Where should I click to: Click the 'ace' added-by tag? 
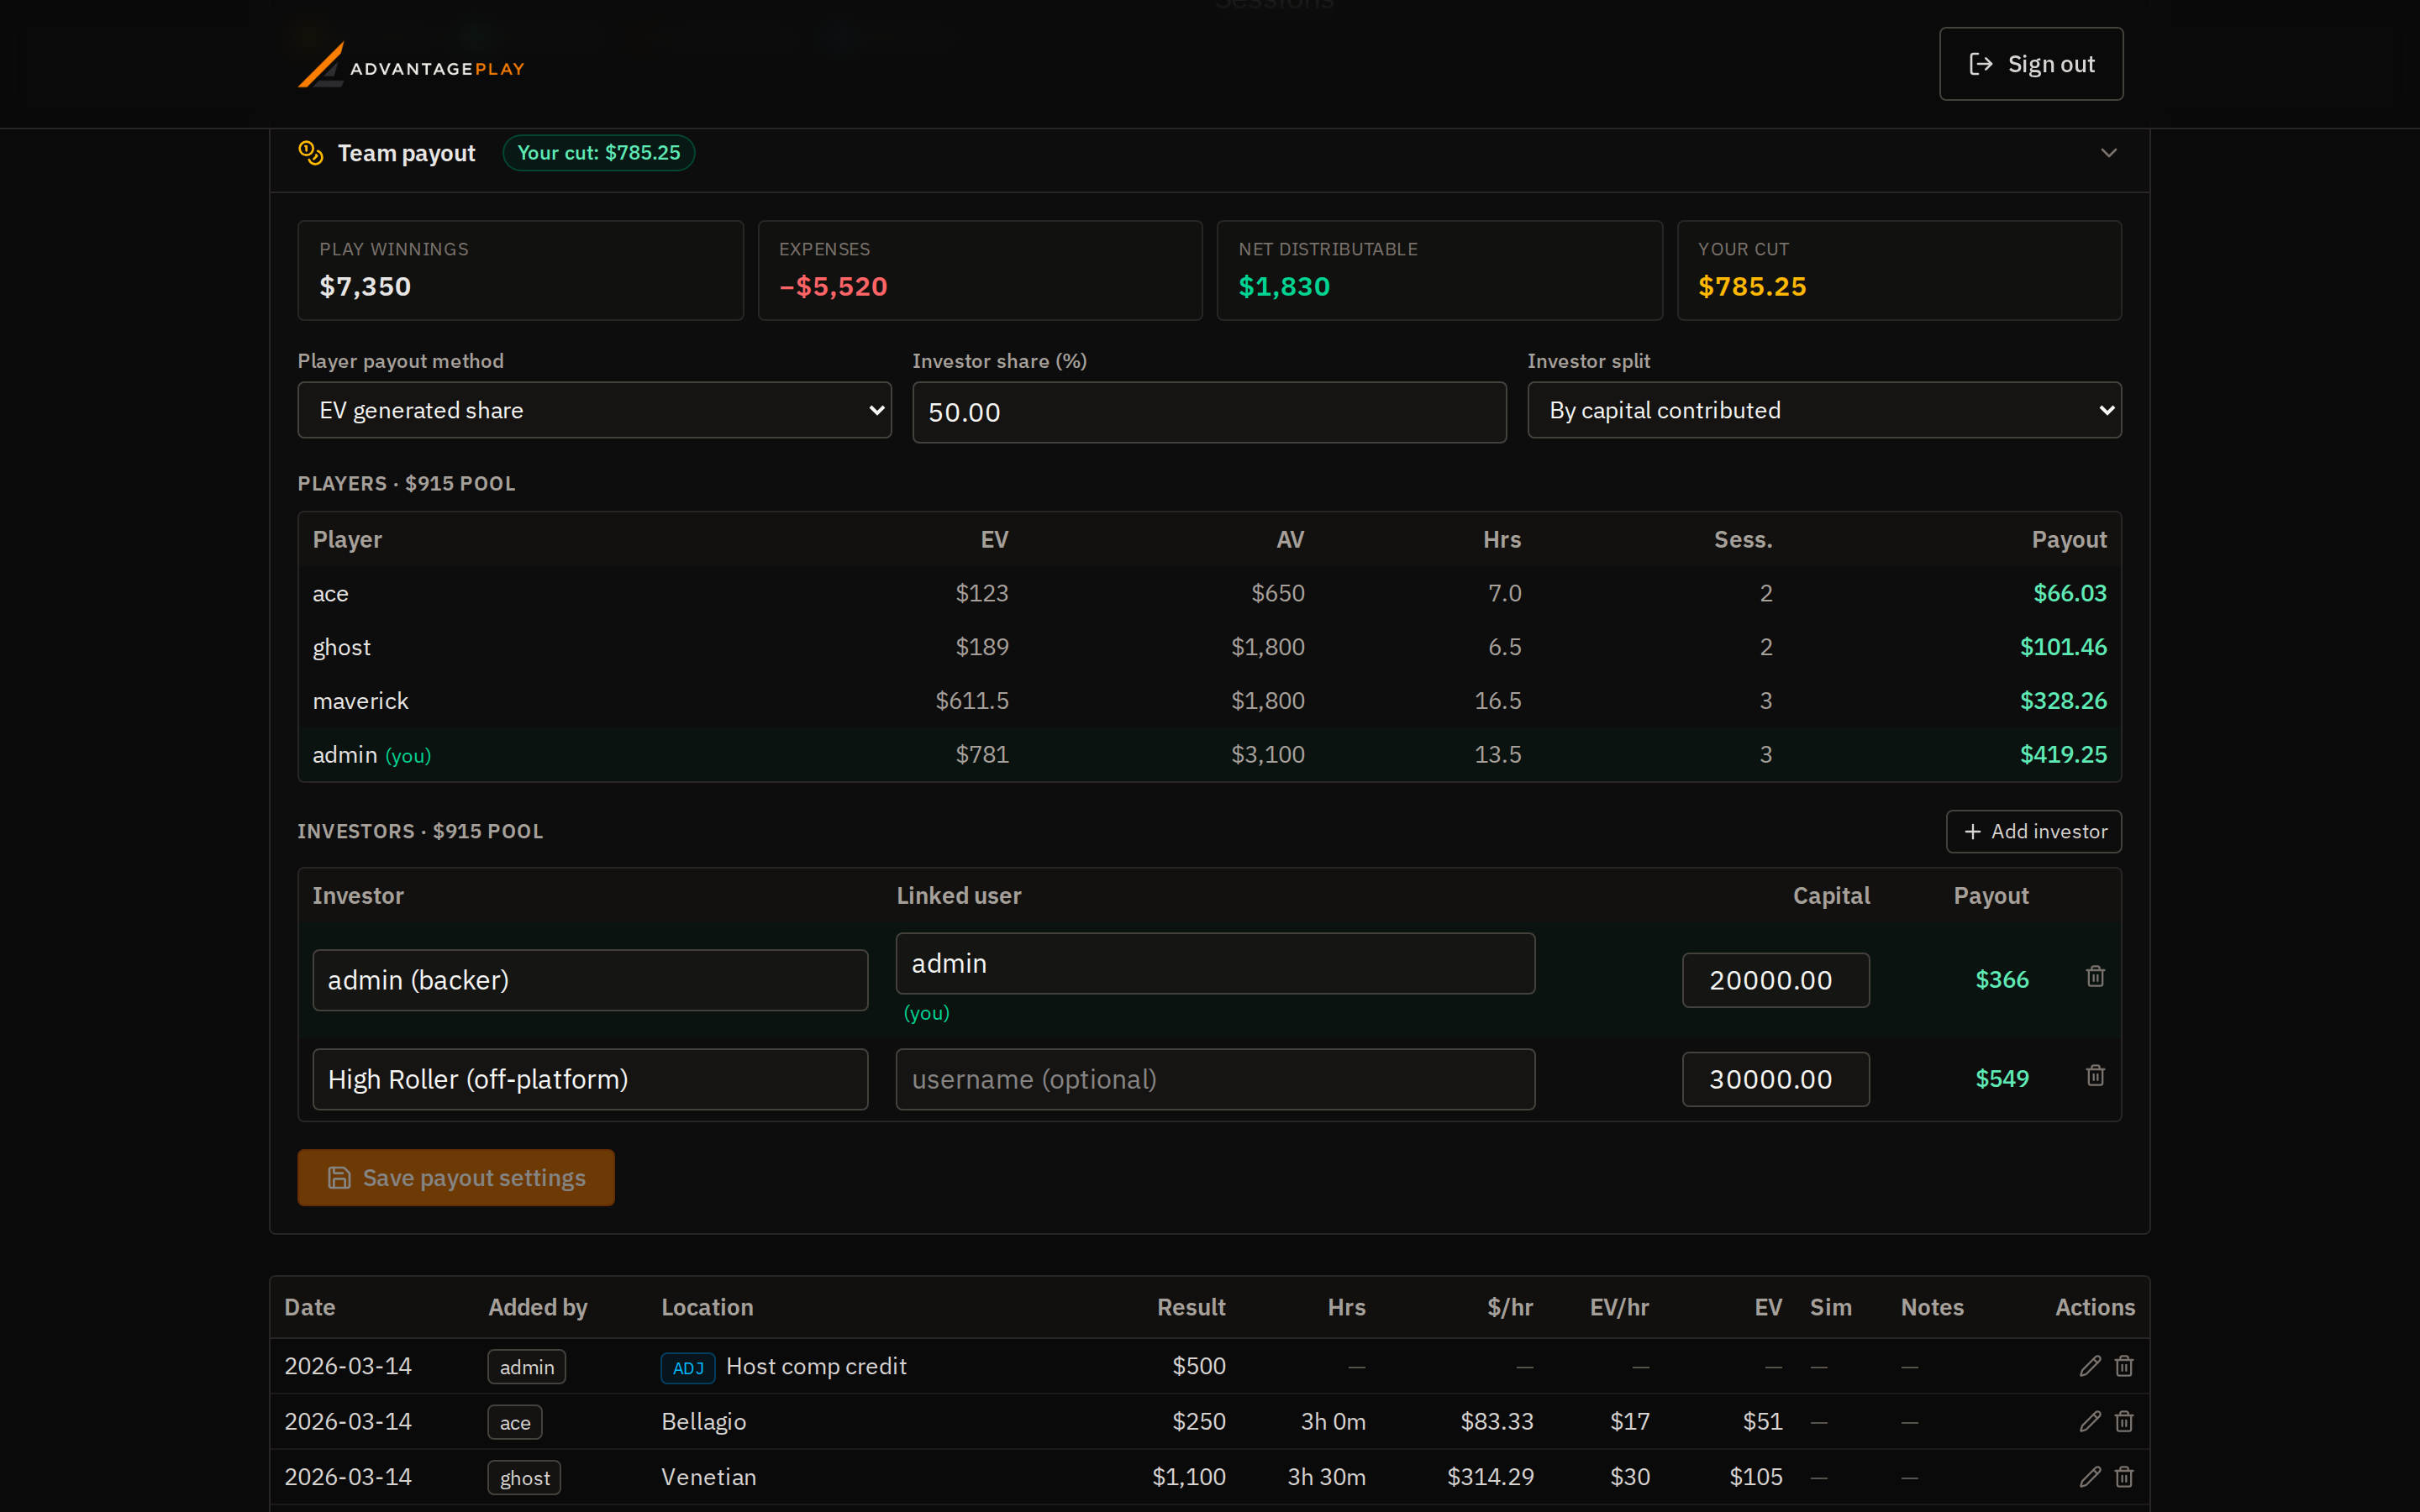pos(515,1422)
